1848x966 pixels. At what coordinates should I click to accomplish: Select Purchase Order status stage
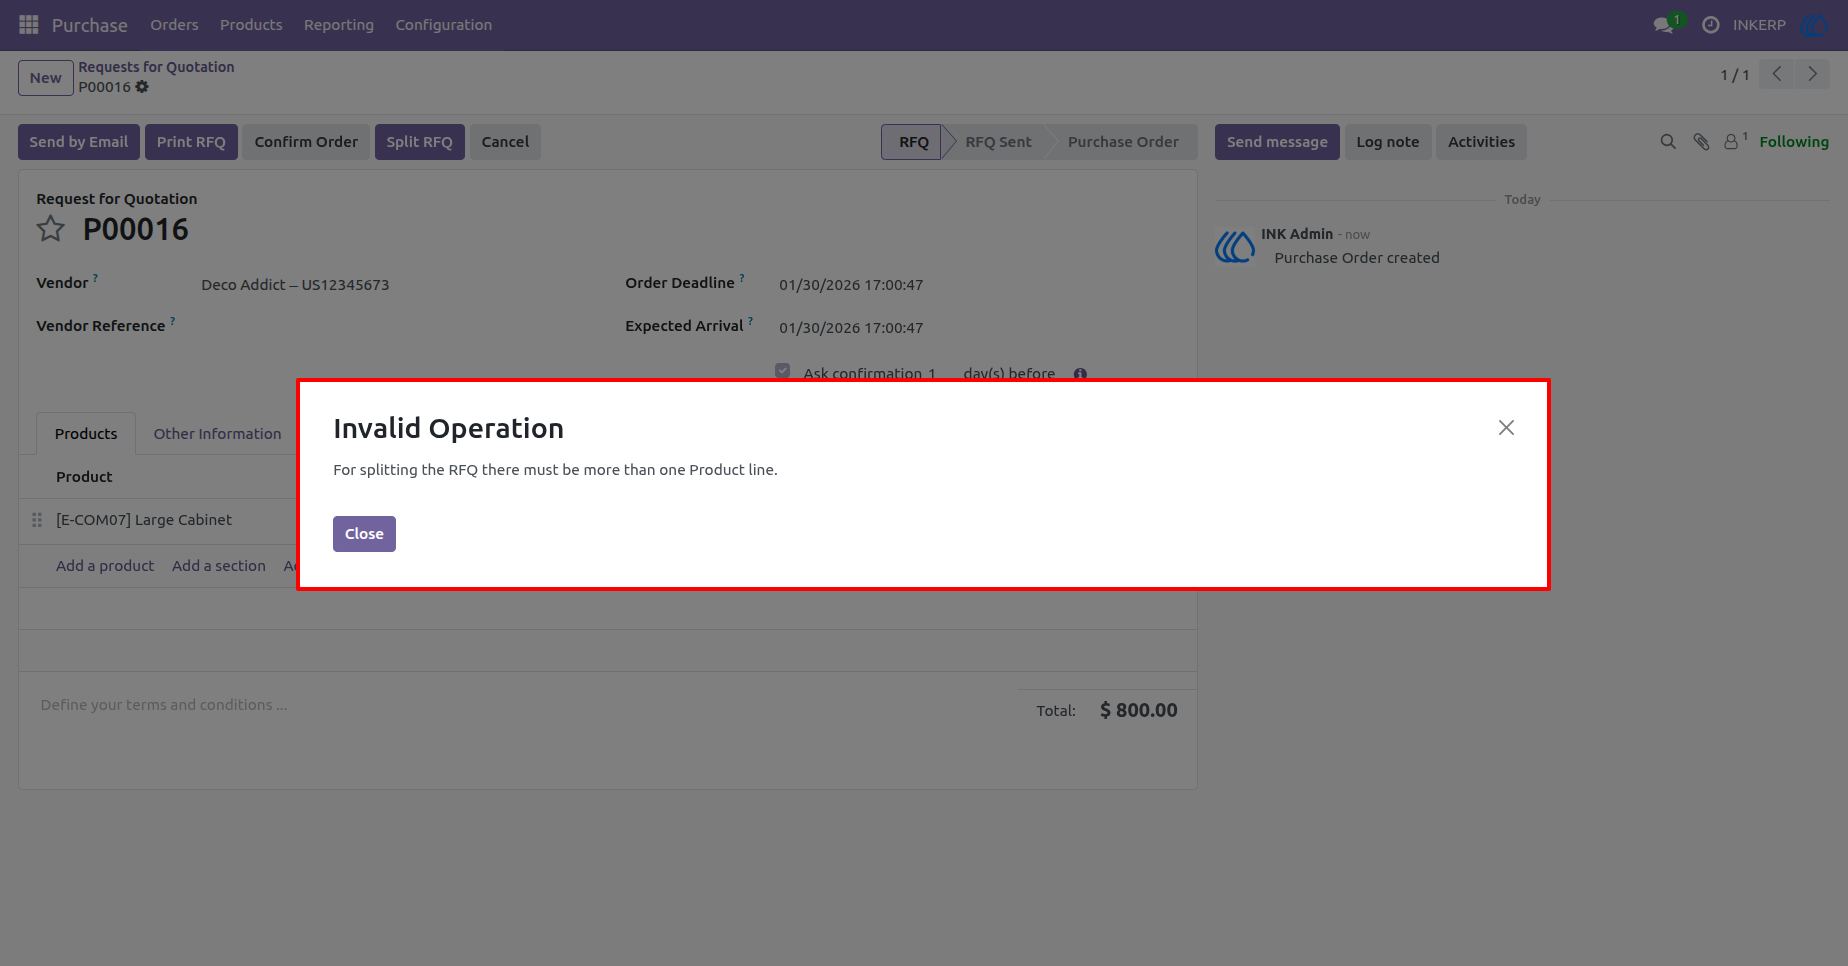(x=1123, y=142)
